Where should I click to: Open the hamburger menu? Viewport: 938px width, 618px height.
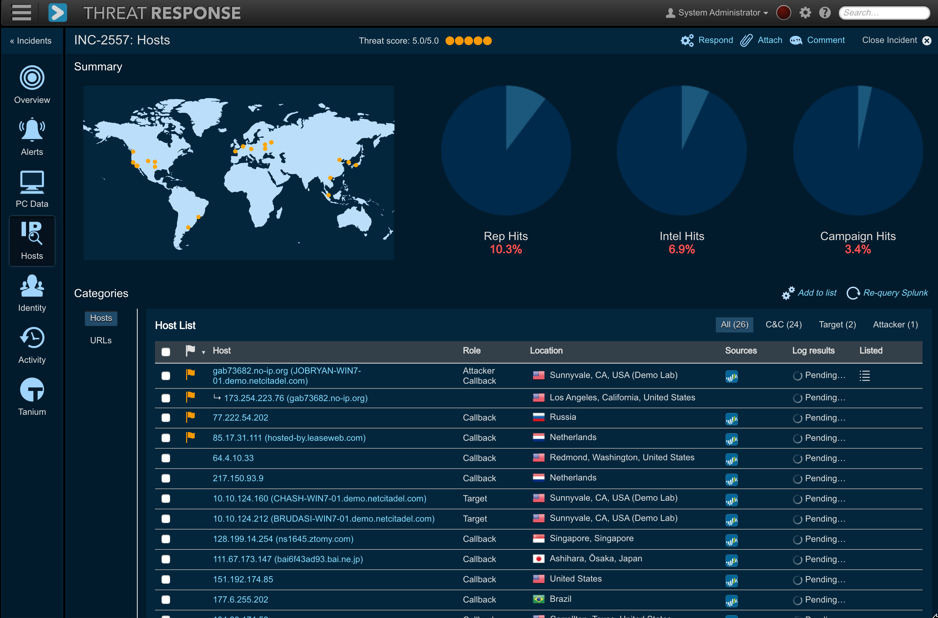[x=21, y=13]
